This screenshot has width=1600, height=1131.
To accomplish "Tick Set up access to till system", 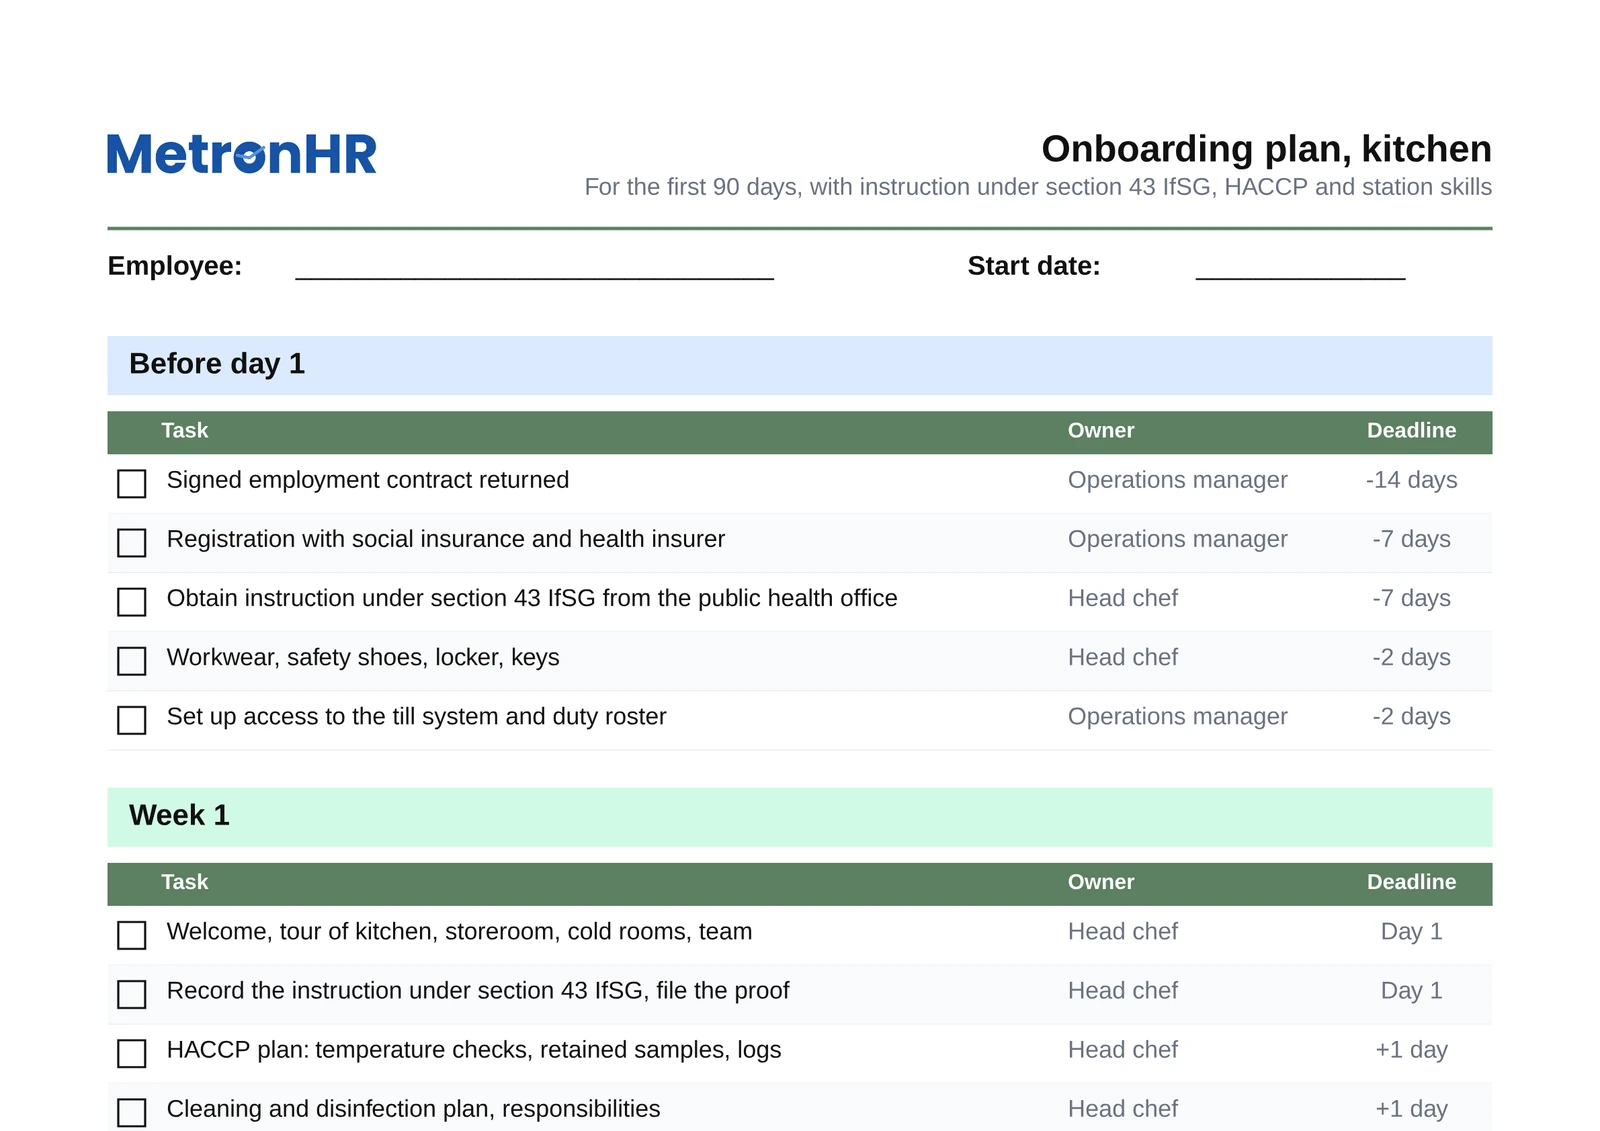I will click(x=132, y=720).
